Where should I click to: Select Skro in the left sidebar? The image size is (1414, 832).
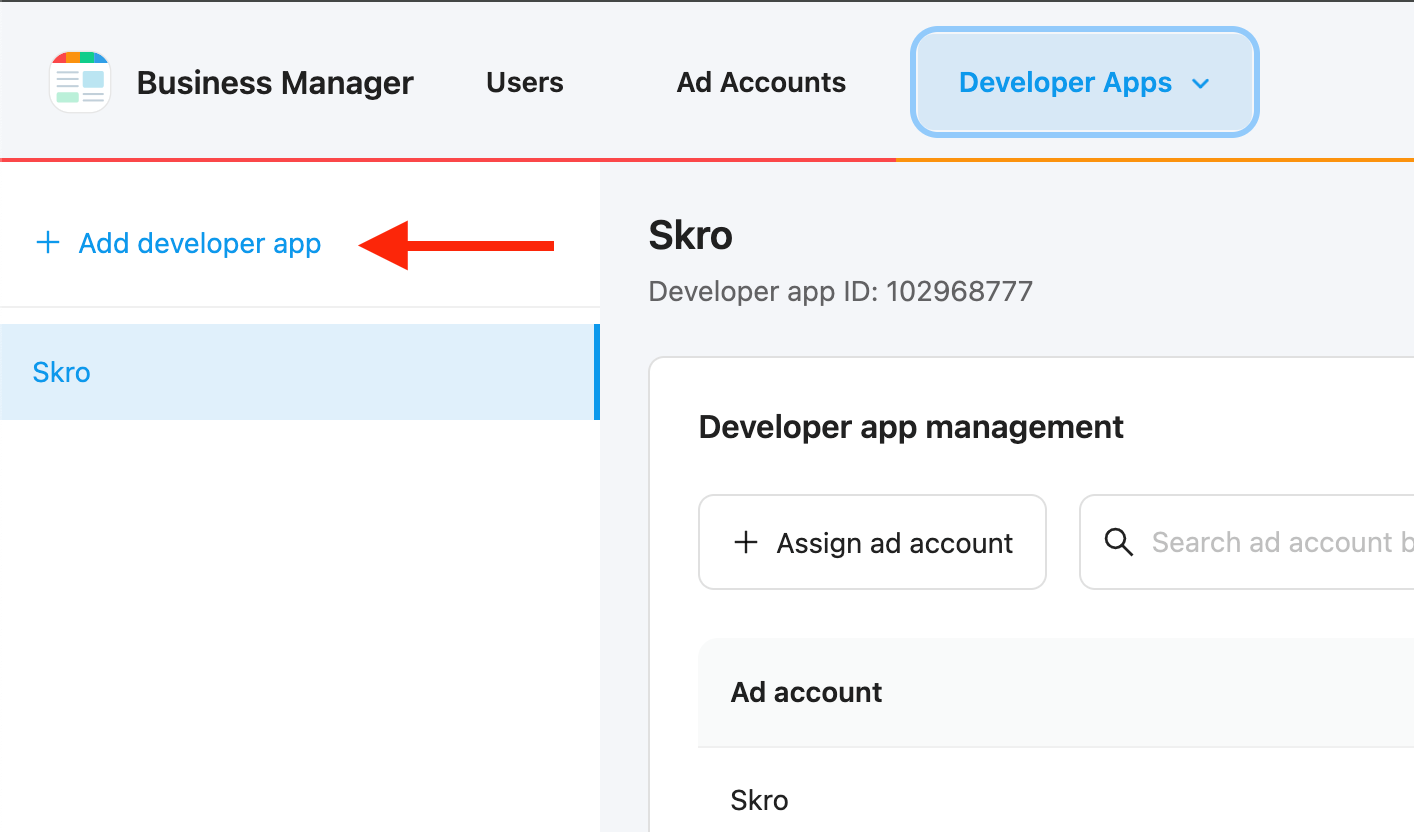click(299, 372)
